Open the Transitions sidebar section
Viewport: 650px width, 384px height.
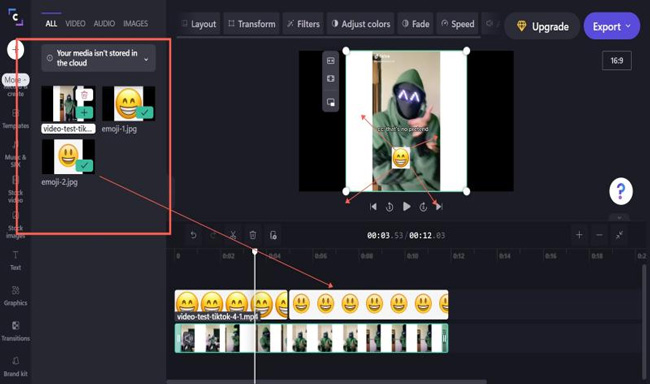point(15,332)
